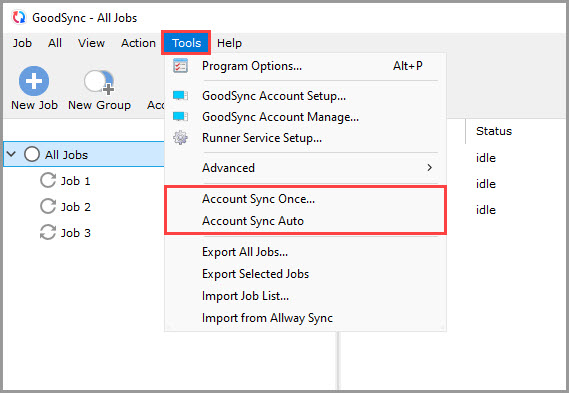Choose Import Job List
Image resolution: width=569 pixels, height=393 pixels.
point(306,296)
